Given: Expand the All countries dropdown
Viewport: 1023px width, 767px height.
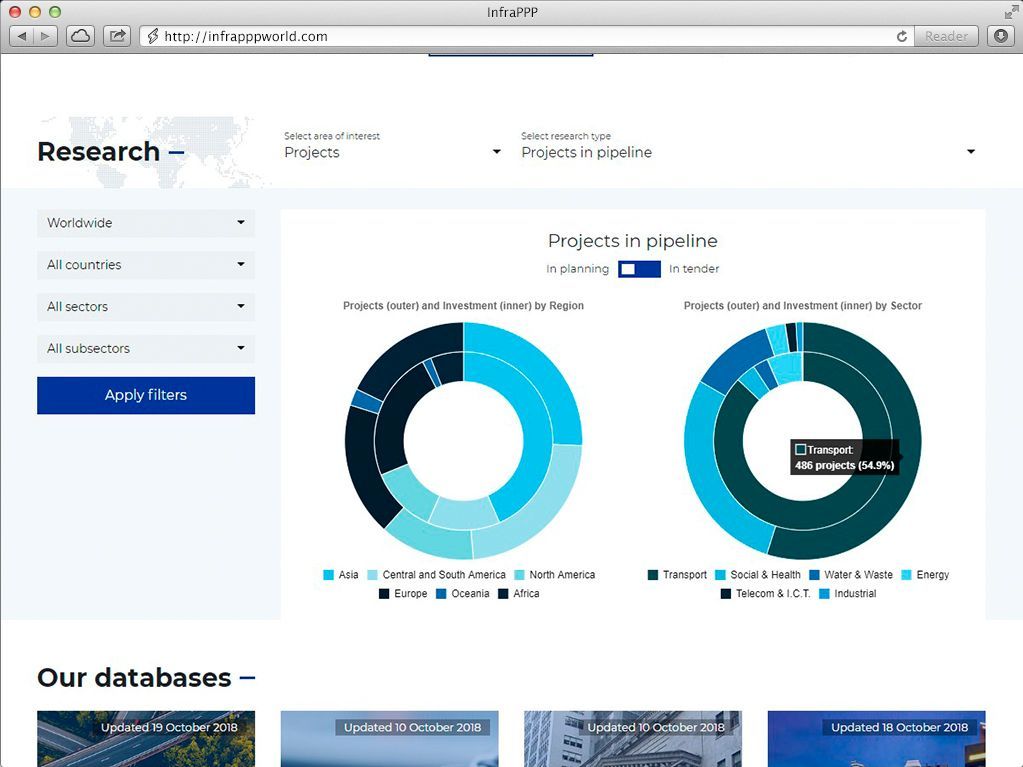Looking at the screenshot, I should (146, 265).
